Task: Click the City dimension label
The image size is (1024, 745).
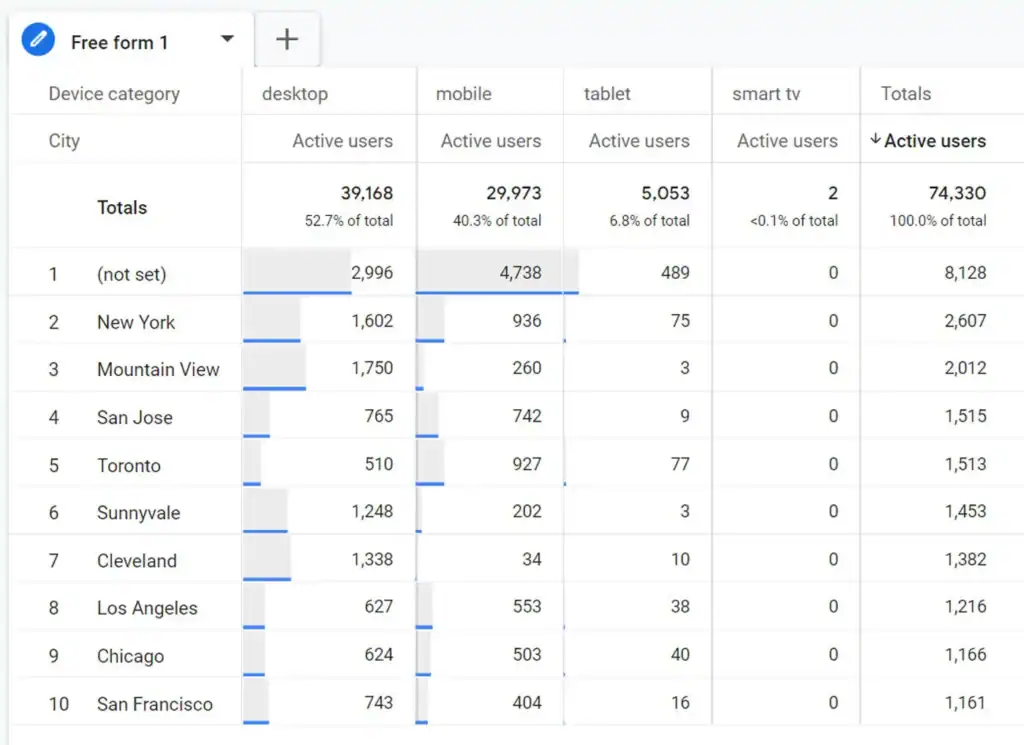Action: click(64, 140)
